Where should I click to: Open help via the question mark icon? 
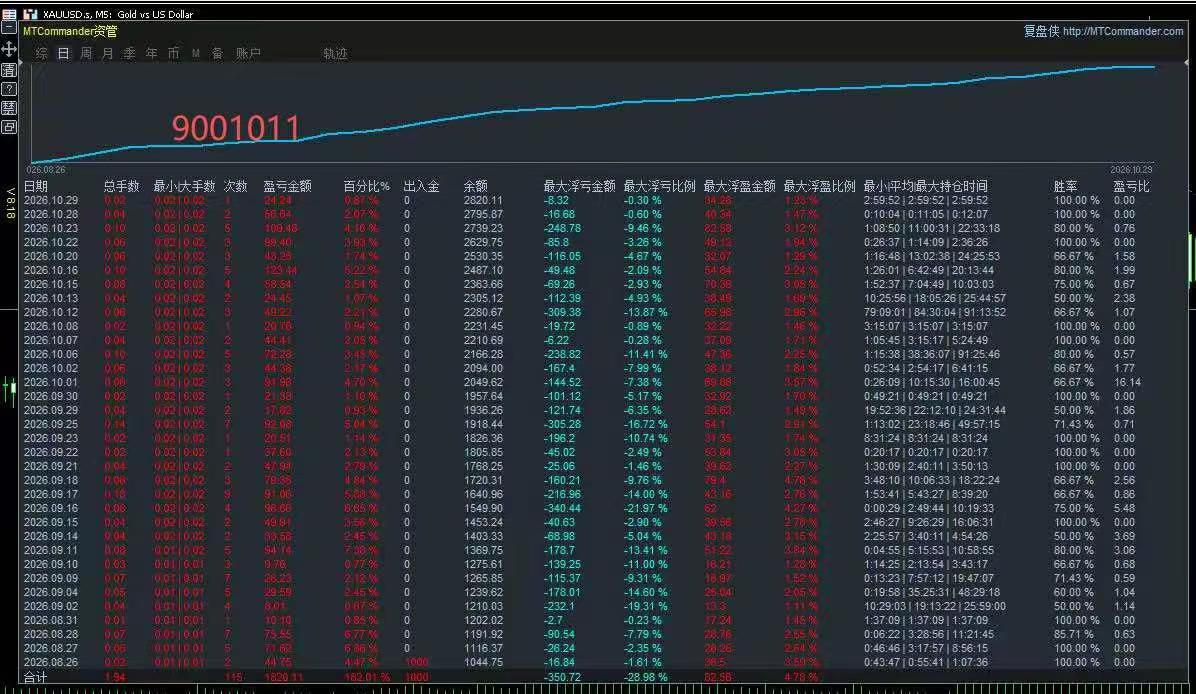point(9,89)
